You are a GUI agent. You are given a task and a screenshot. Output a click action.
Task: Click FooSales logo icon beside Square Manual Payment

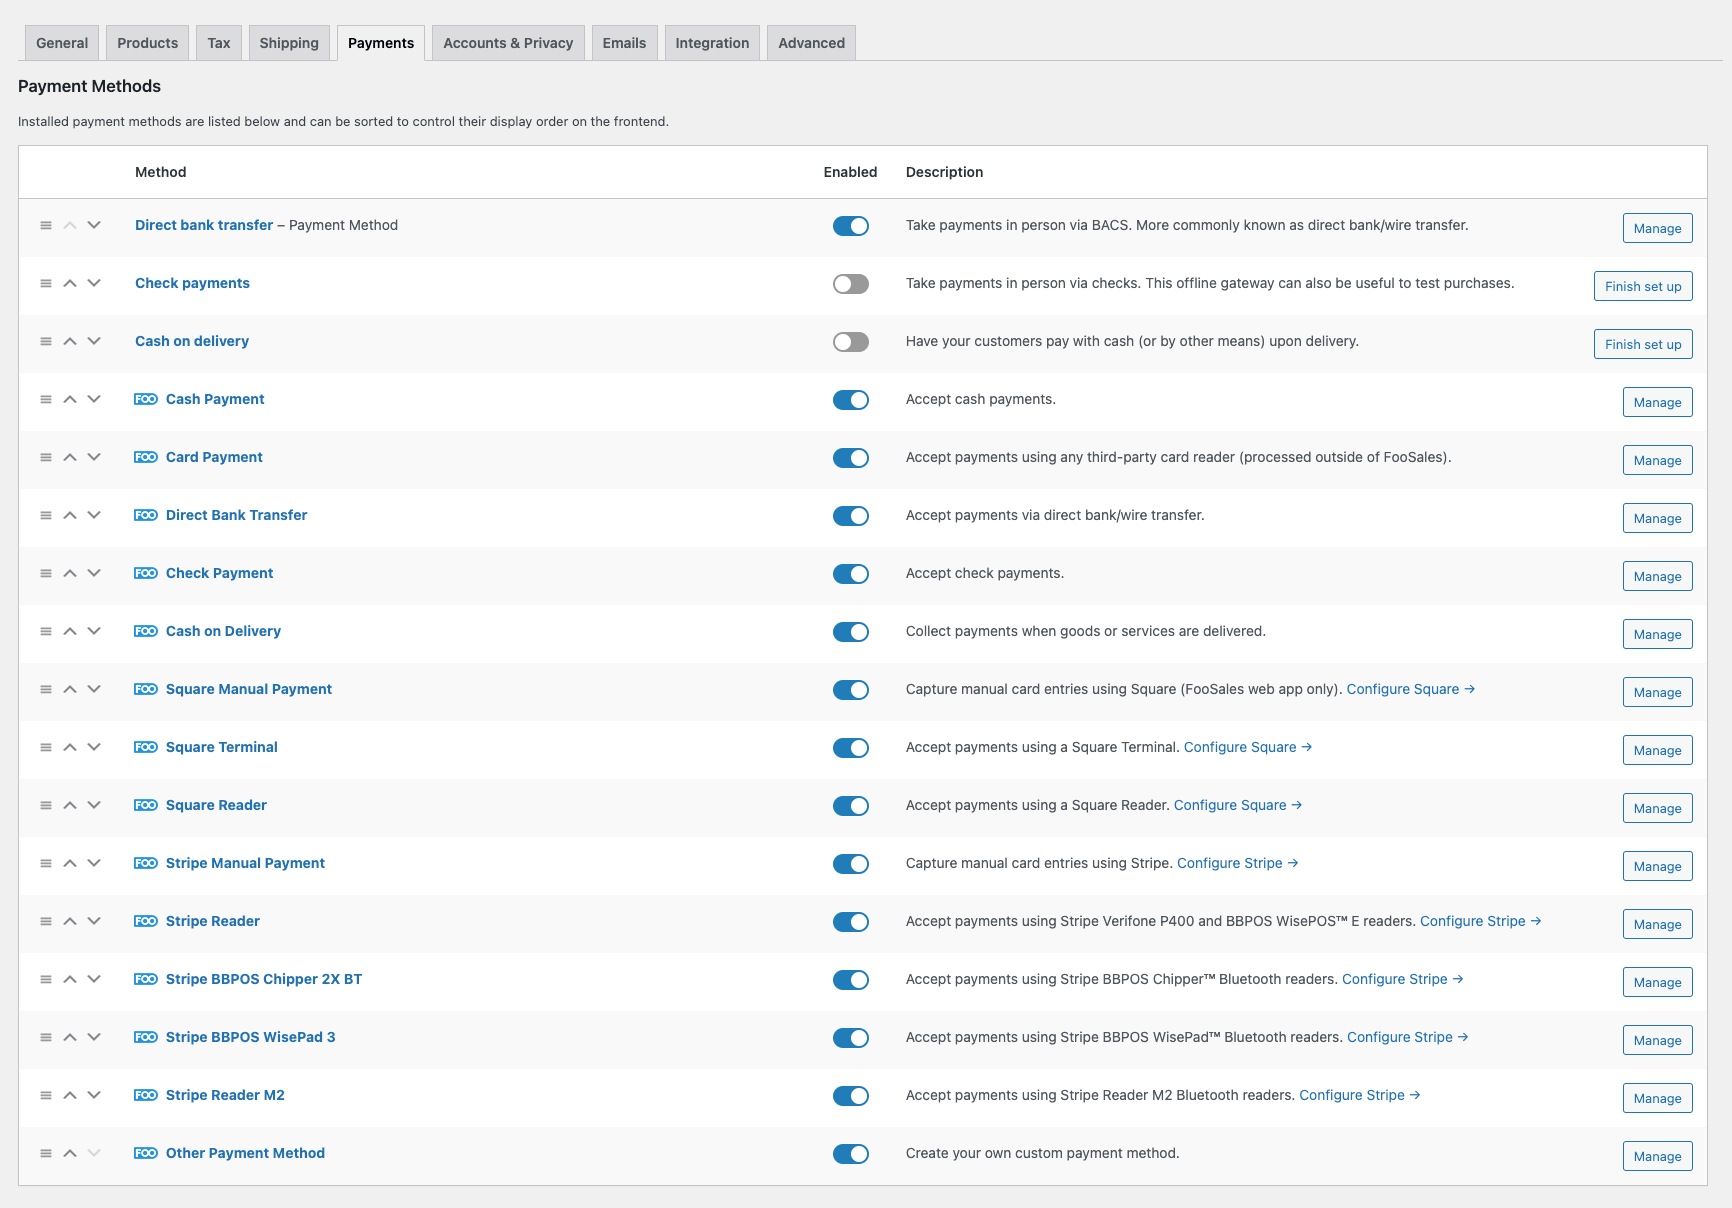146,689
